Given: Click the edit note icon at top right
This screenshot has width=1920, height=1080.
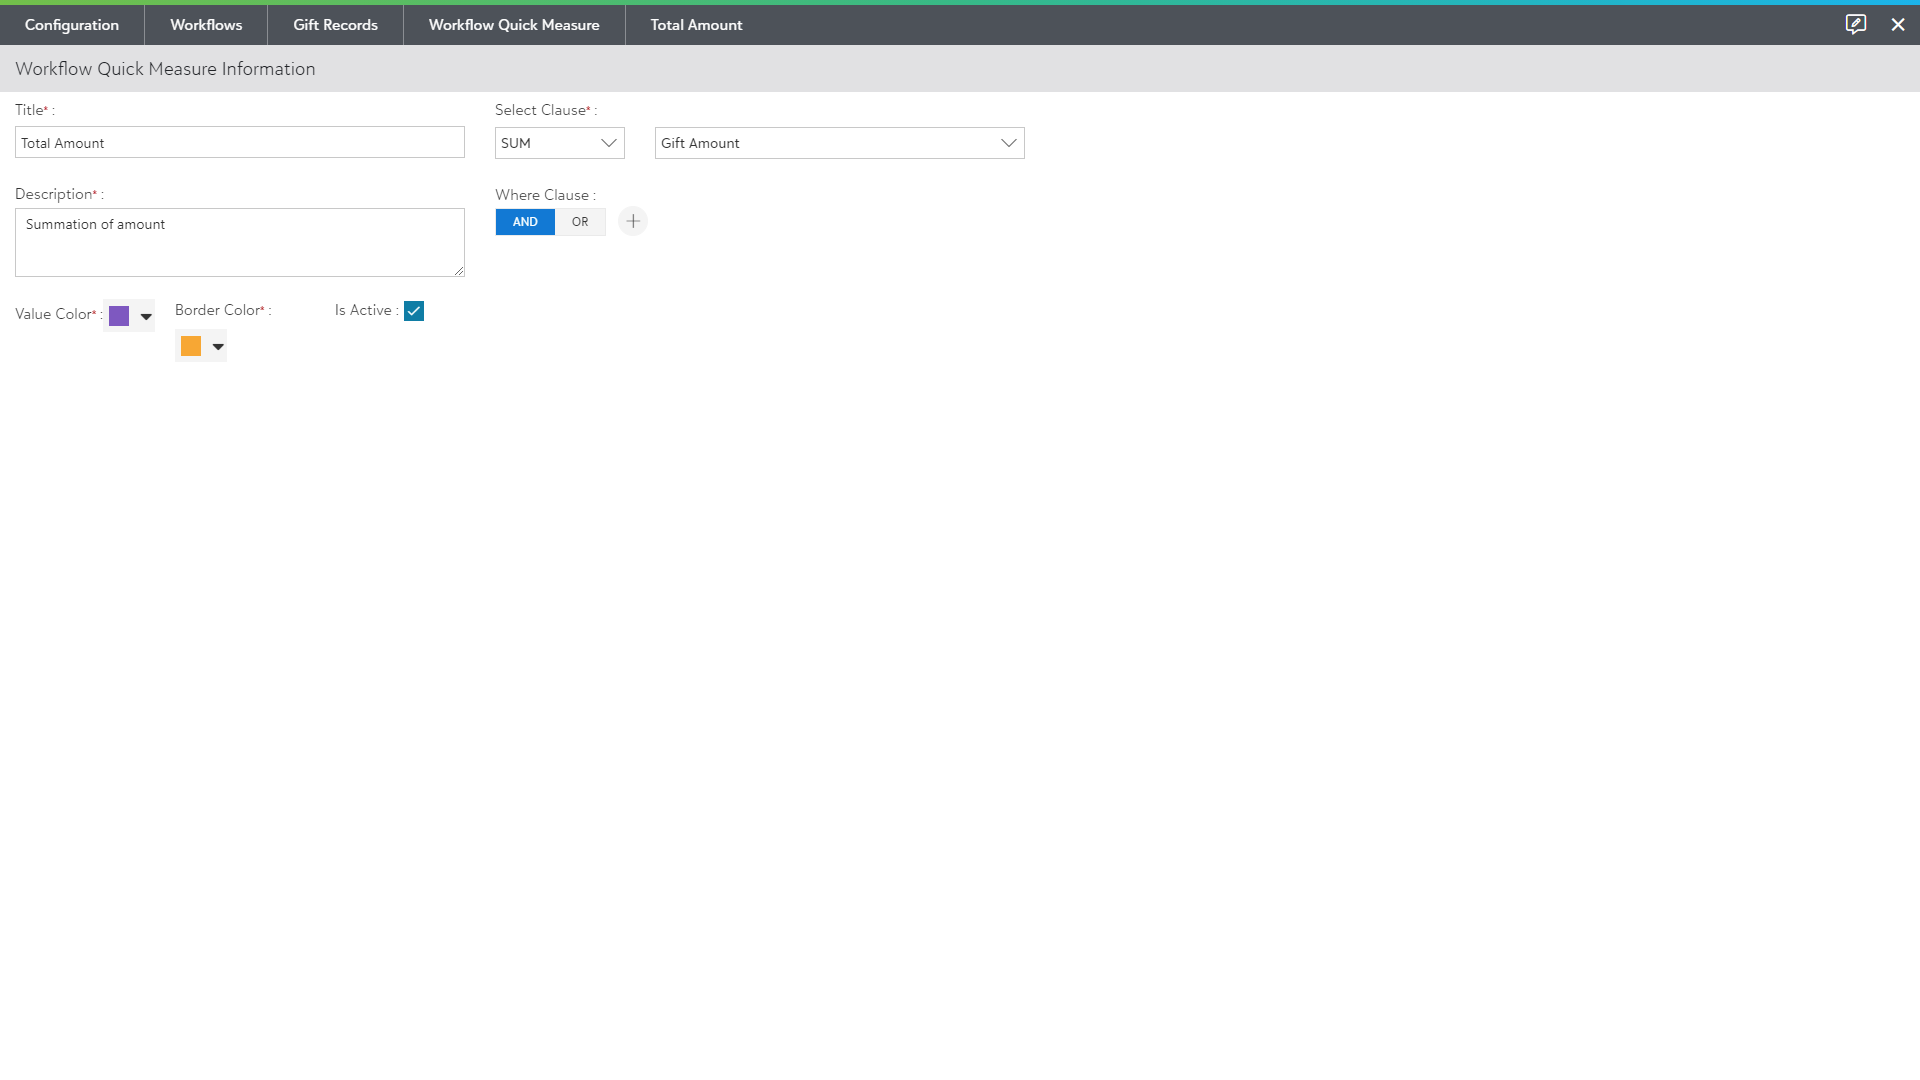Looking at the screenshot, I should click(x=1855, y=24).
